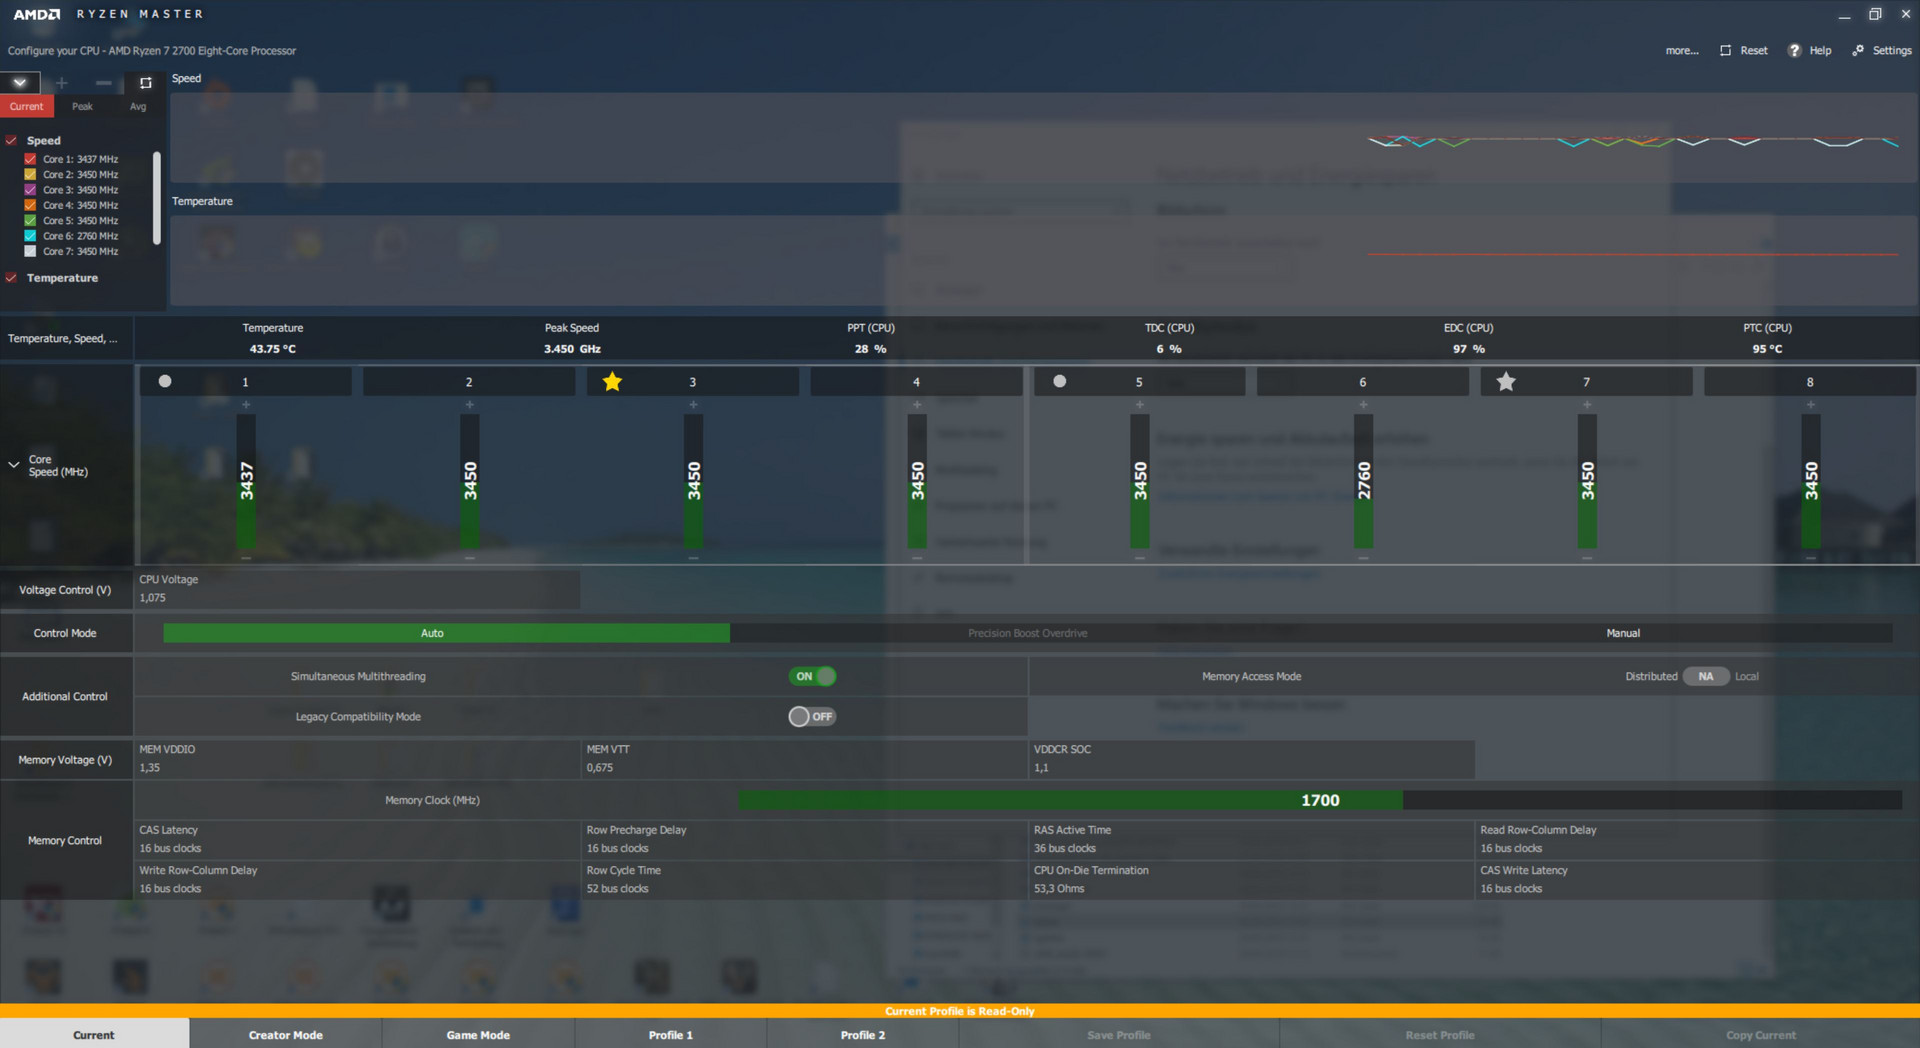1920x1048 pixels.
Task: Set Control Mode to Precision Boost Overdrive
Action: point(1027,633)
